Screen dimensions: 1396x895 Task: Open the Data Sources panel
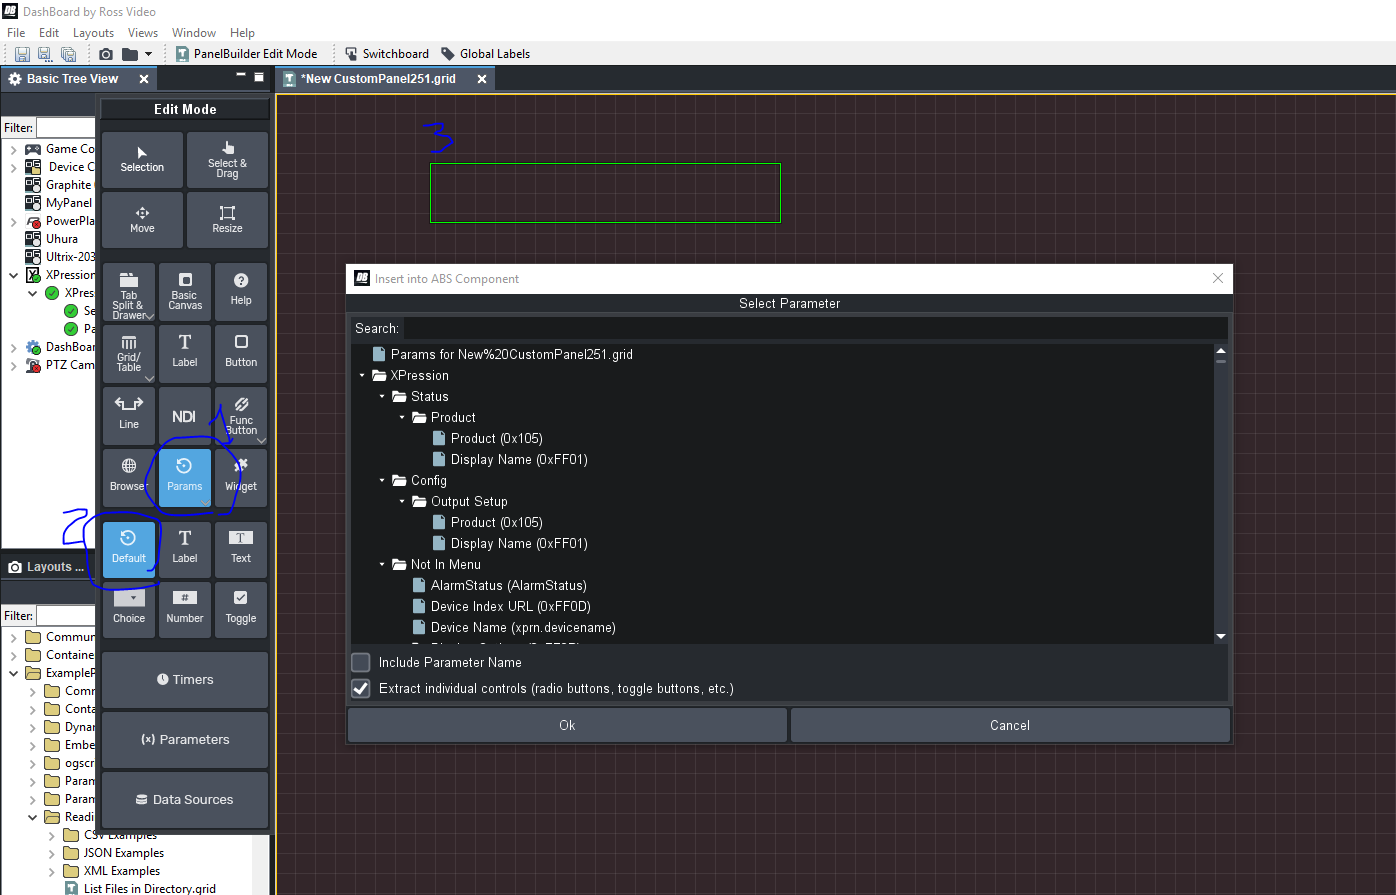click(x=185, y=800)
